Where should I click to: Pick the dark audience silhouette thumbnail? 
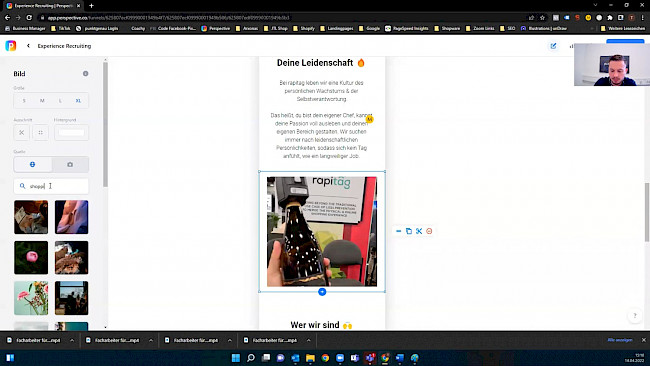(x=71, y=298)
